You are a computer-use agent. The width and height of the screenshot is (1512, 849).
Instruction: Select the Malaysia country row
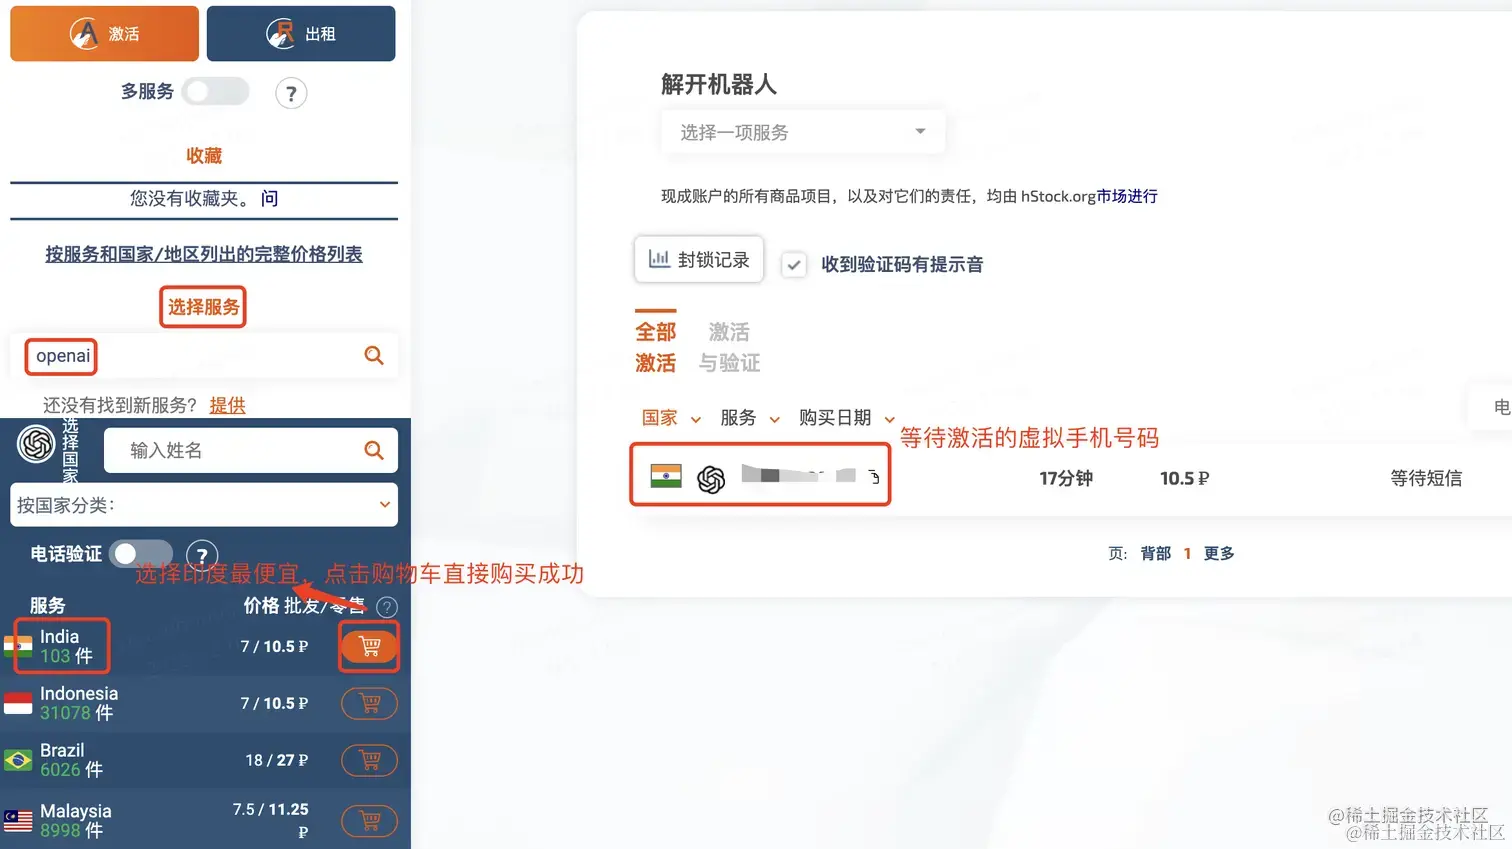[205, 820]
